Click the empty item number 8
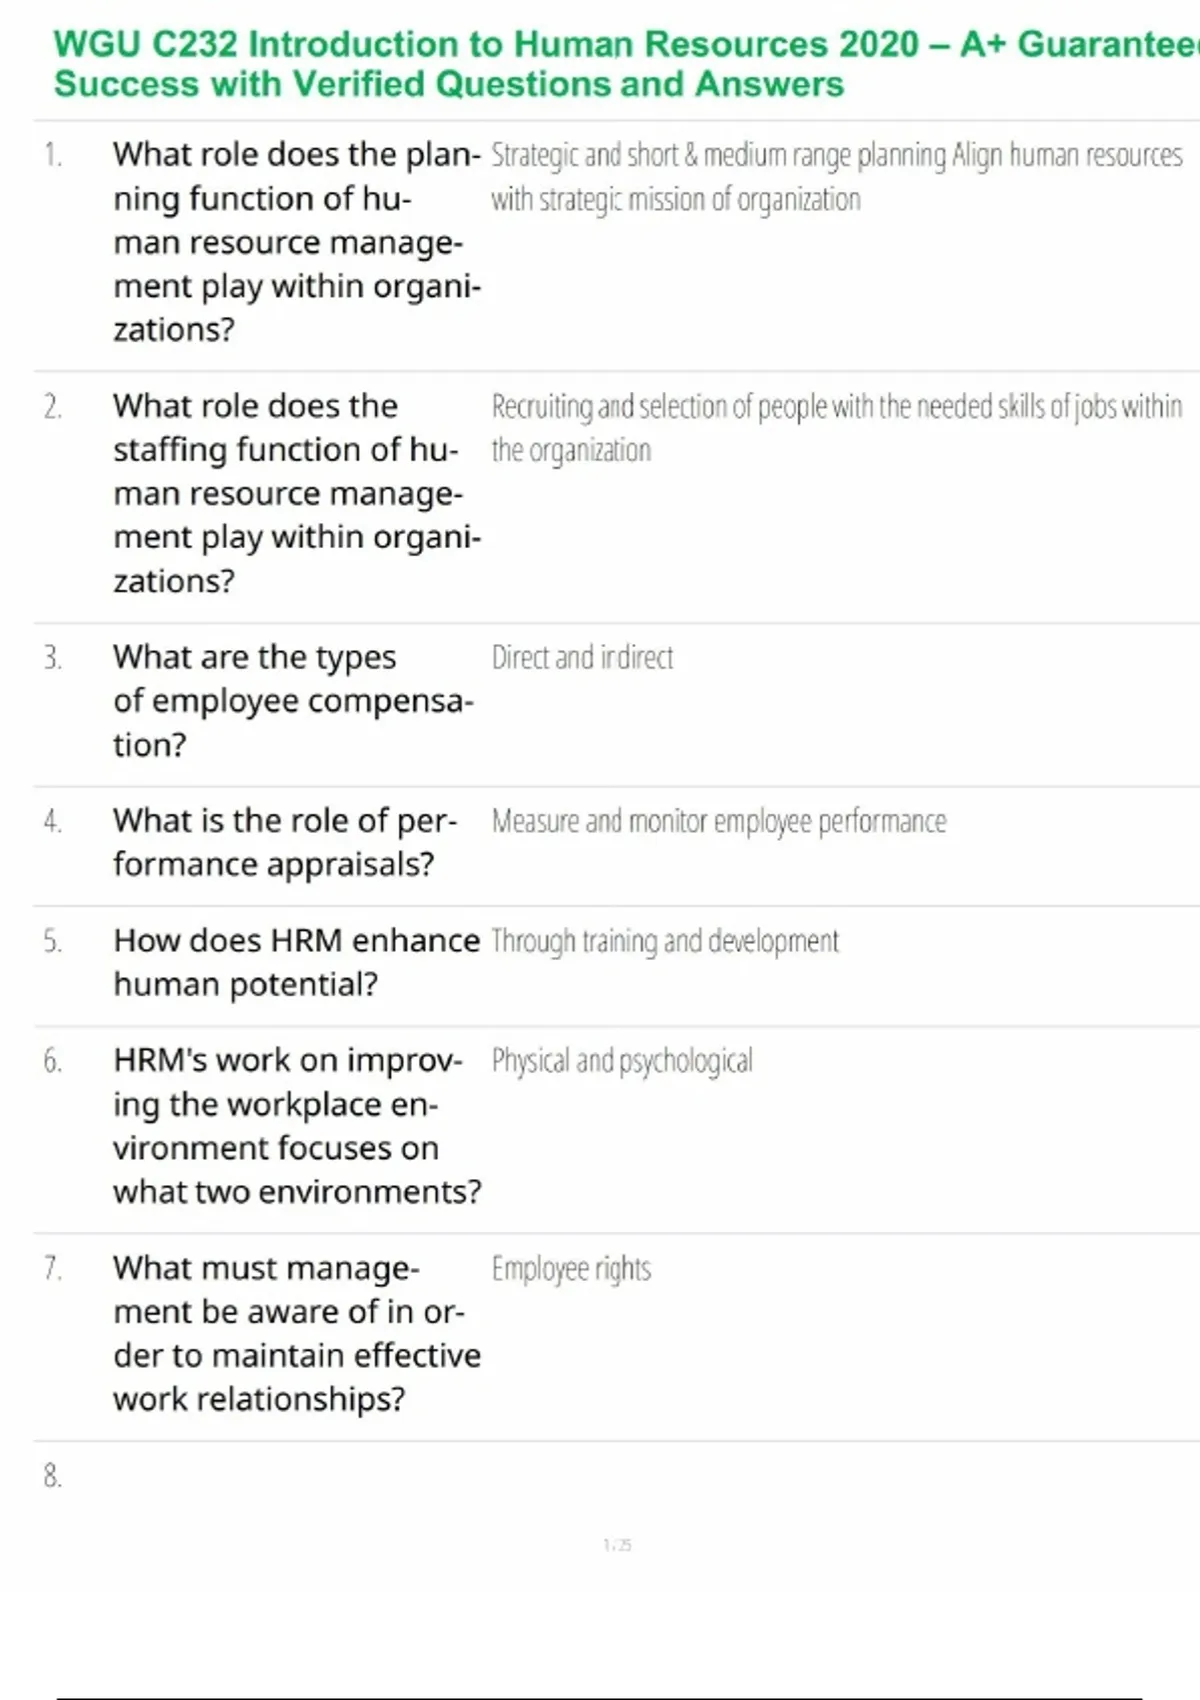Image resolution: width=1200 pixels, height=1700 pixels. point(52,1476)
